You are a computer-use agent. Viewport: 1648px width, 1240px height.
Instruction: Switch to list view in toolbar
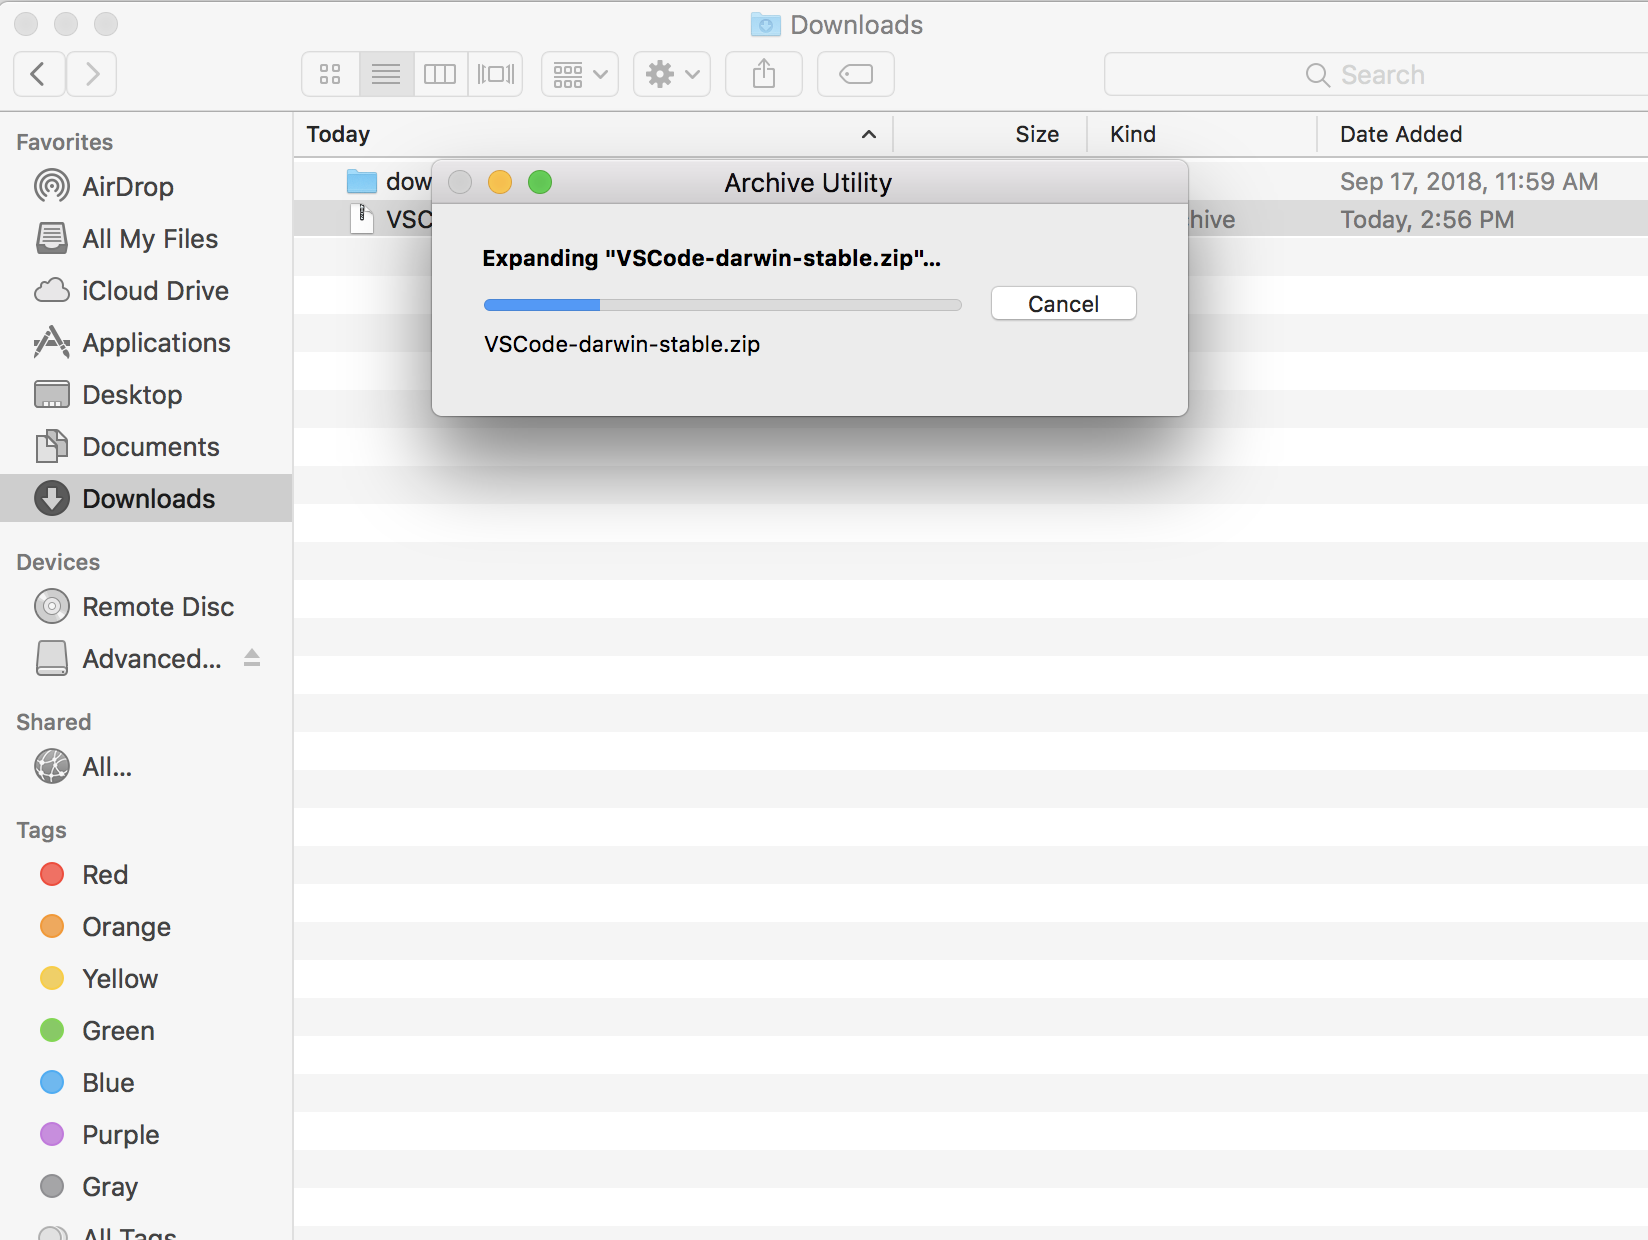coord(386,74)
